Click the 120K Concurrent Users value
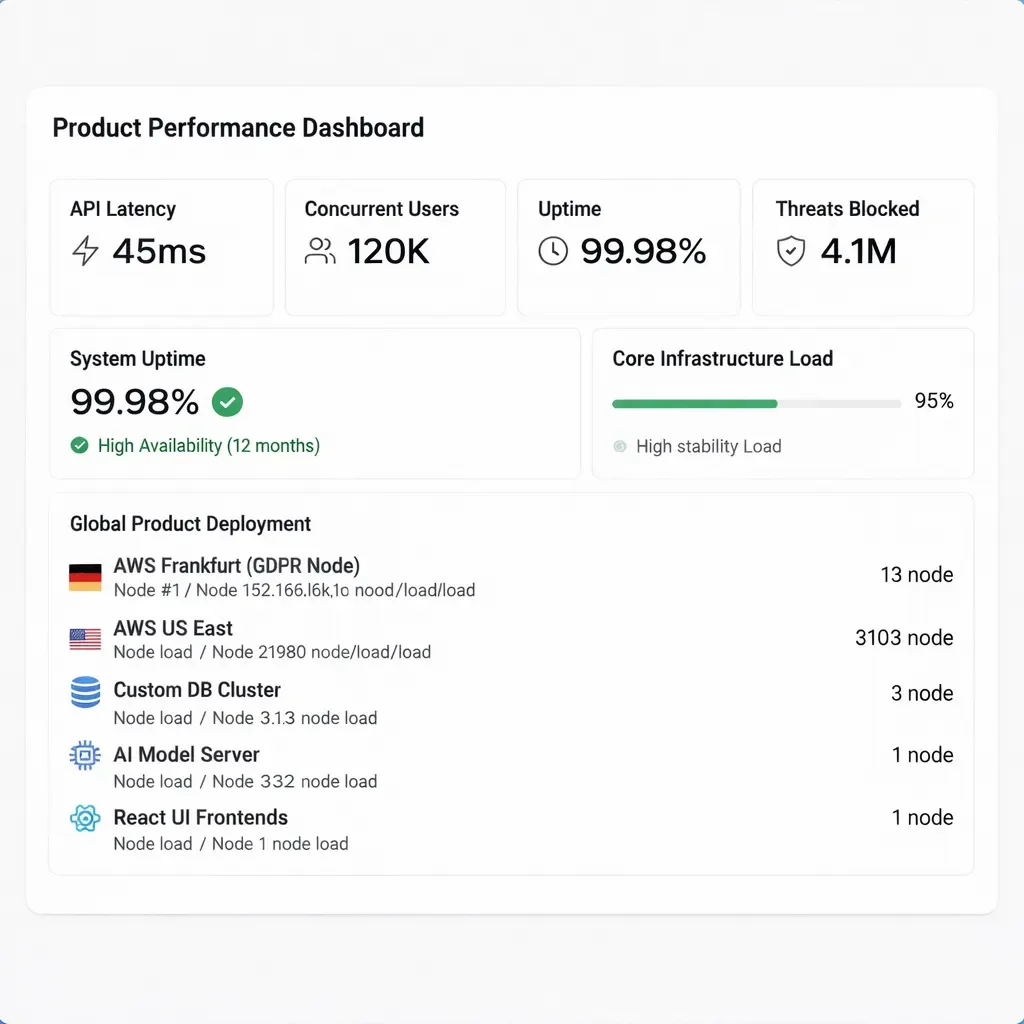 (x=388, y=251)
